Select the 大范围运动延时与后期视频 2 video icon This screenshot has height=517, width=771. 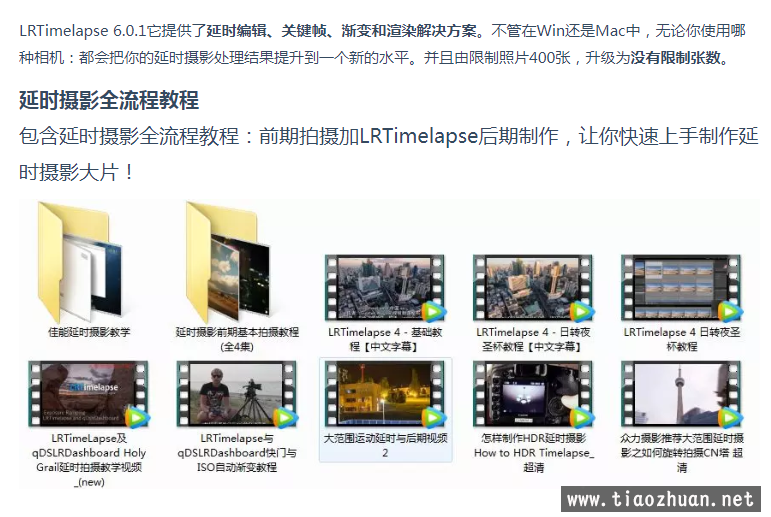[385, 394]
